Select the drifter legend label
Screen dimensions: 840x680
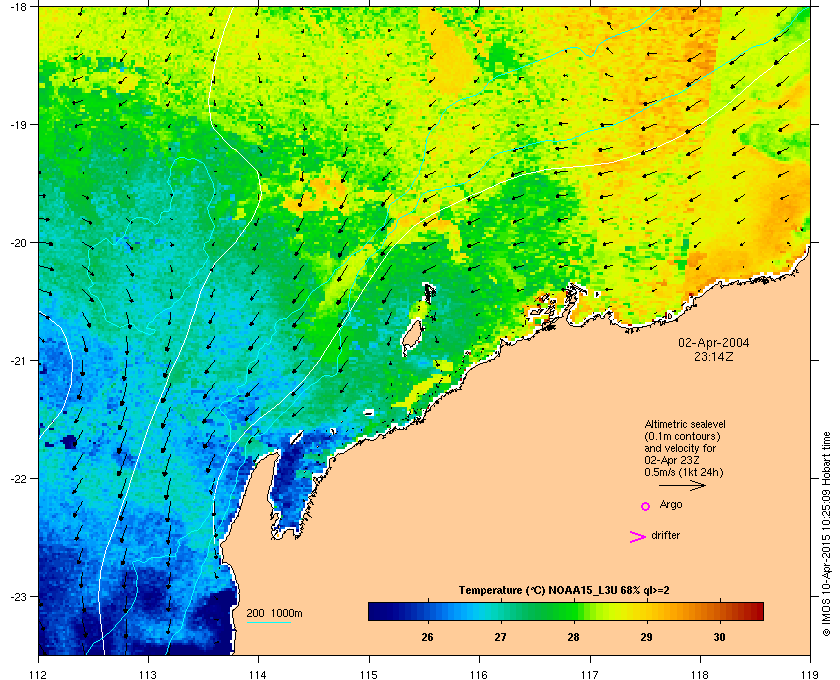[665, 535]
